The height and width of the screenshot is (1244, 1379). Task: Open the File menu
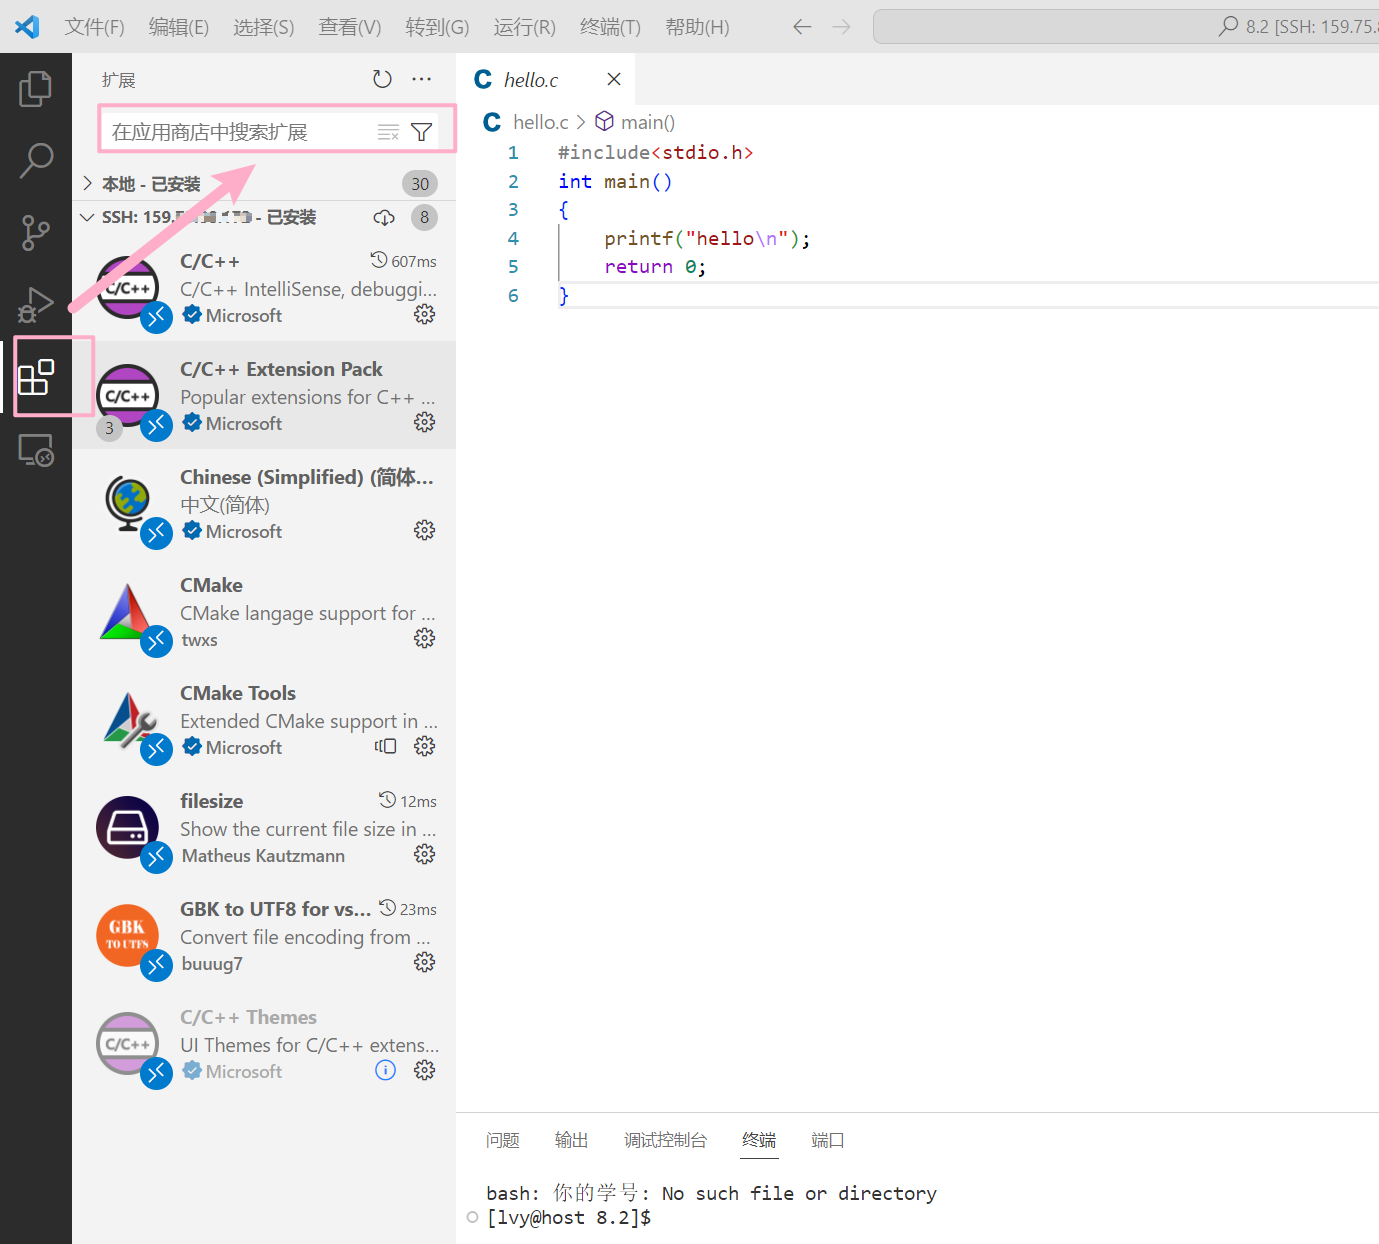[95, 27]
